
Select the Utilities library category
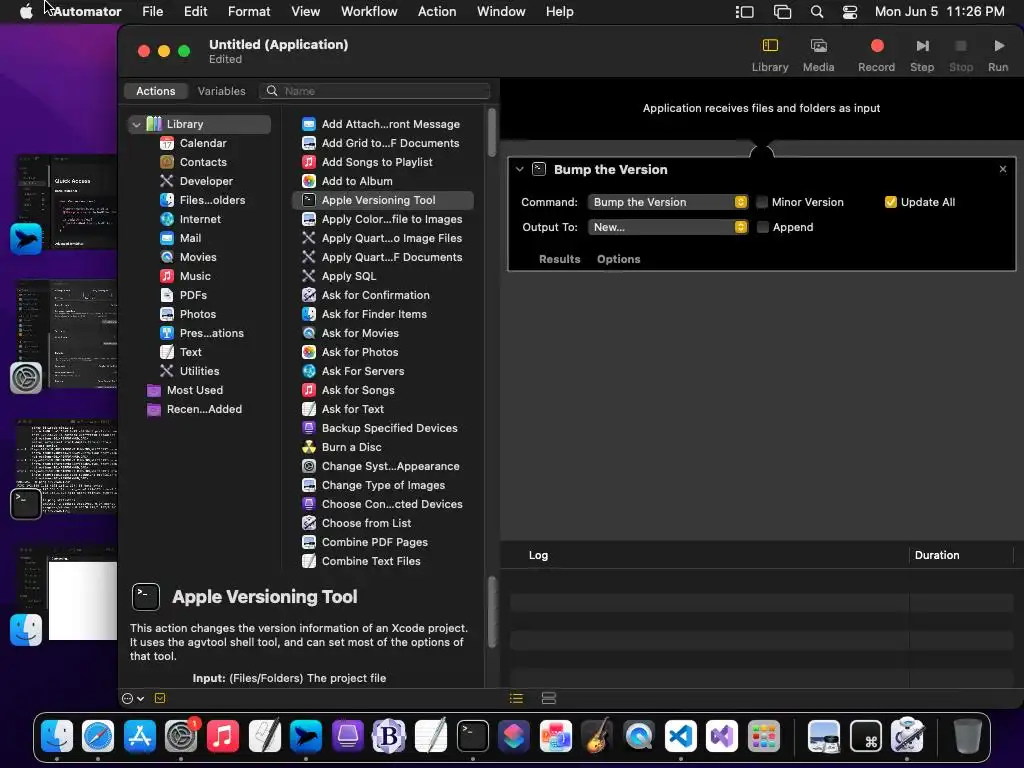(x=199, y=371)
